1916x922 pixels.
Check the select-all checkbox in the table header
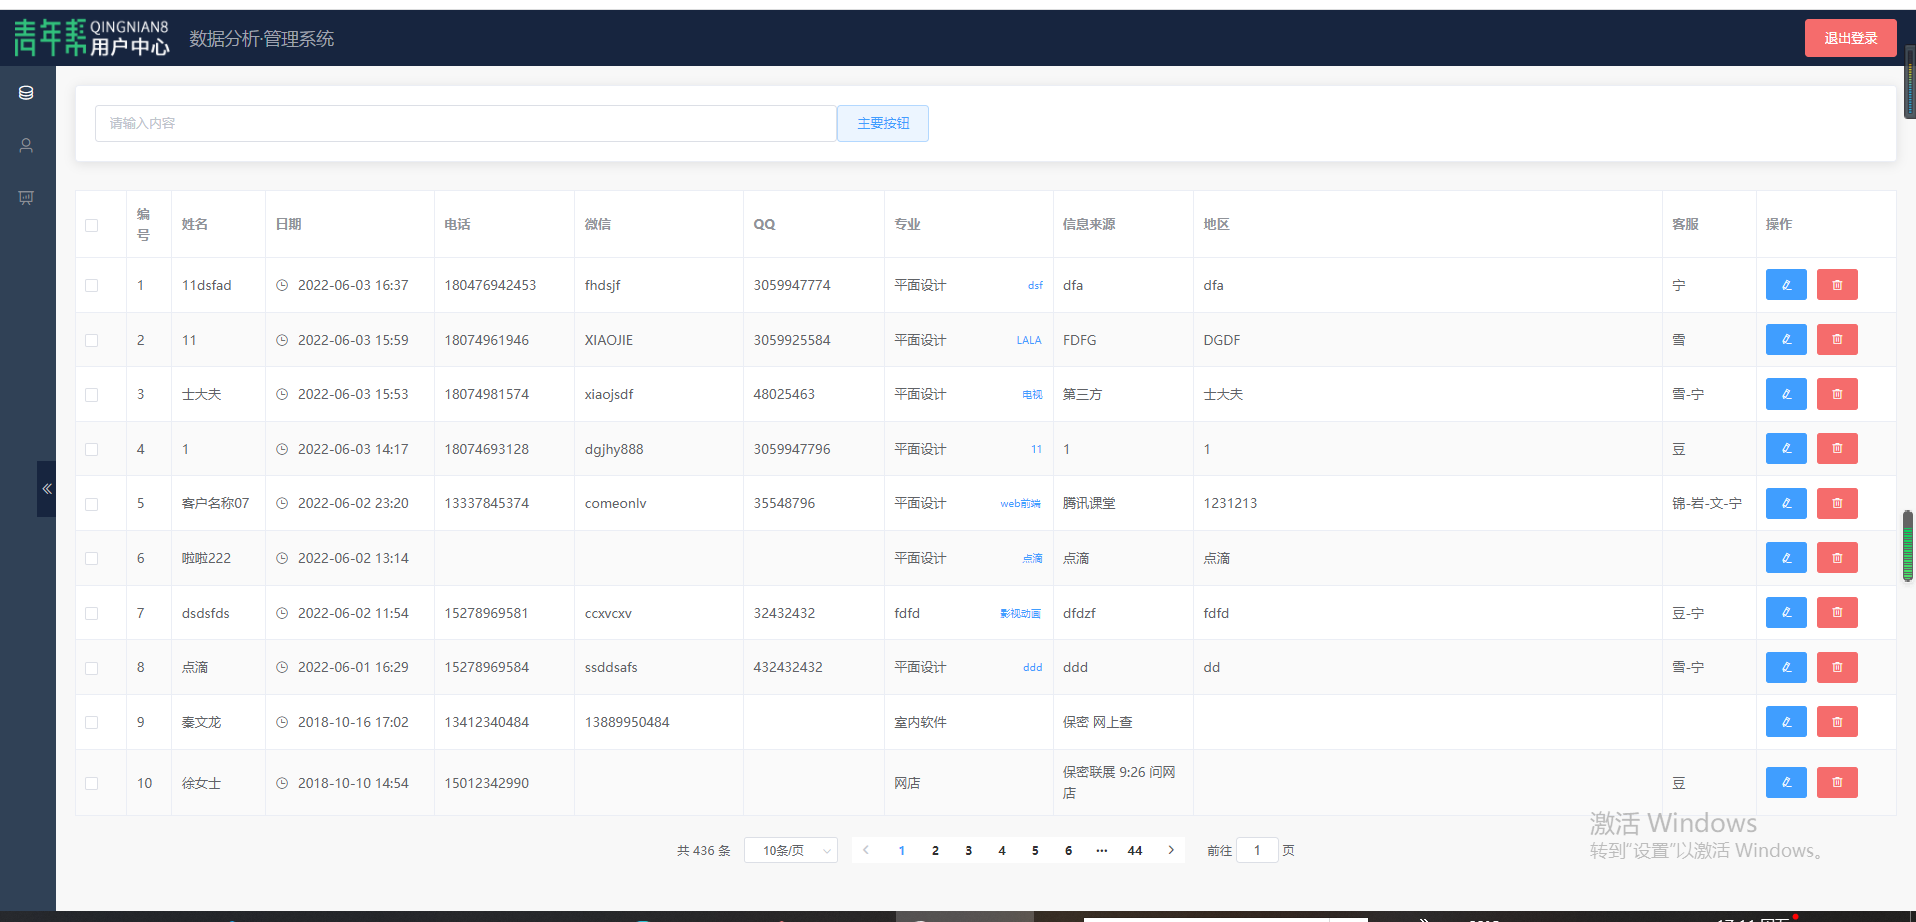(x=92, y=225)
